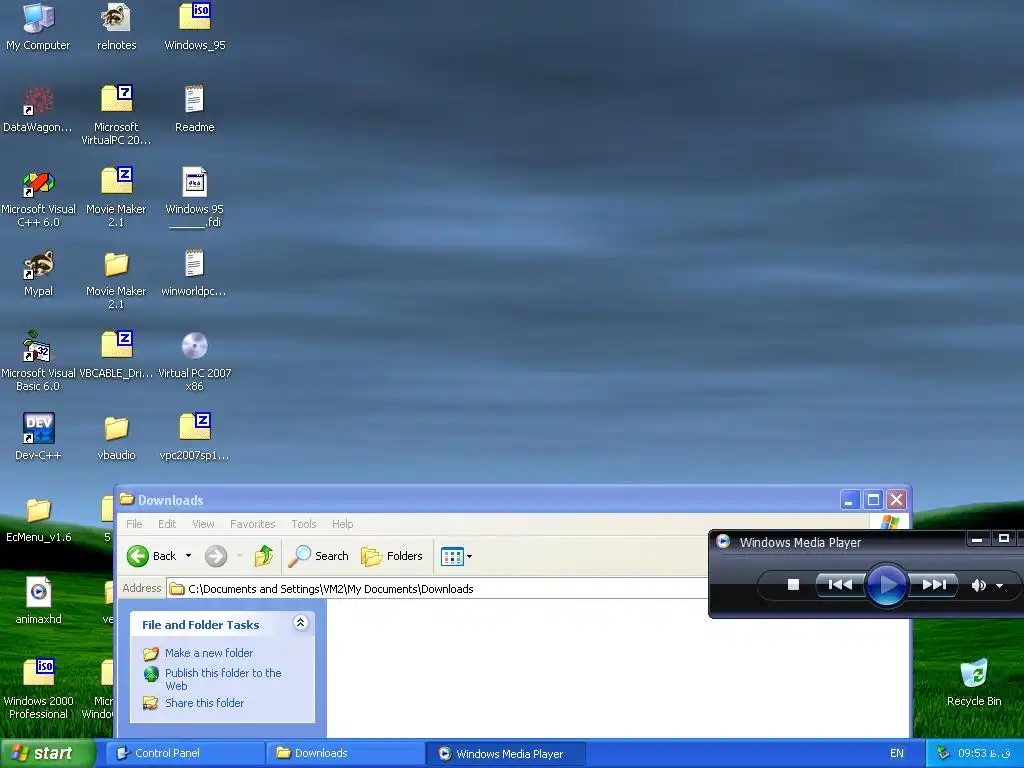The height and width of the screenshot is (768, 1024).
Task: Skip to next track in Media Player
Action: click(934, 584)
